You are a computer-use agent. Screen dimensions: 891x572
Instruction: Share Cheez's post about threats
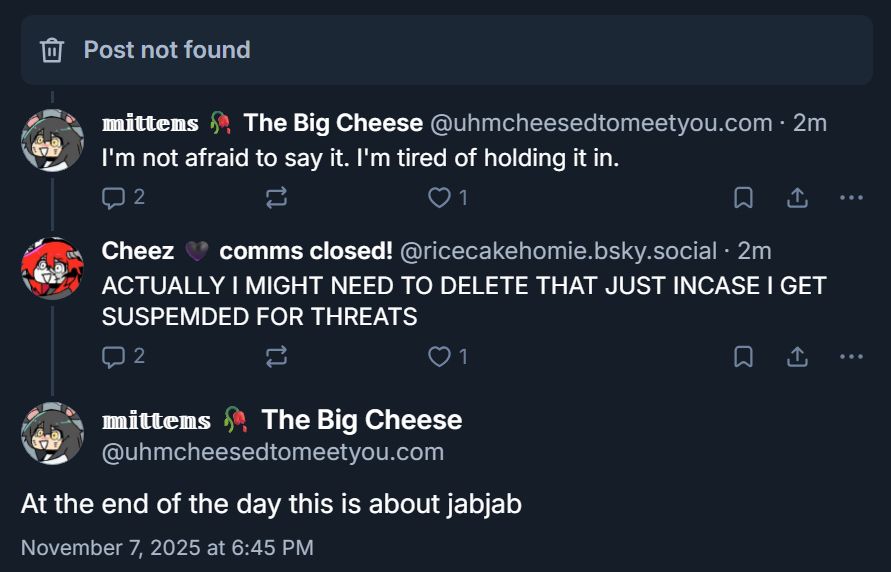[x=797, y=356]
